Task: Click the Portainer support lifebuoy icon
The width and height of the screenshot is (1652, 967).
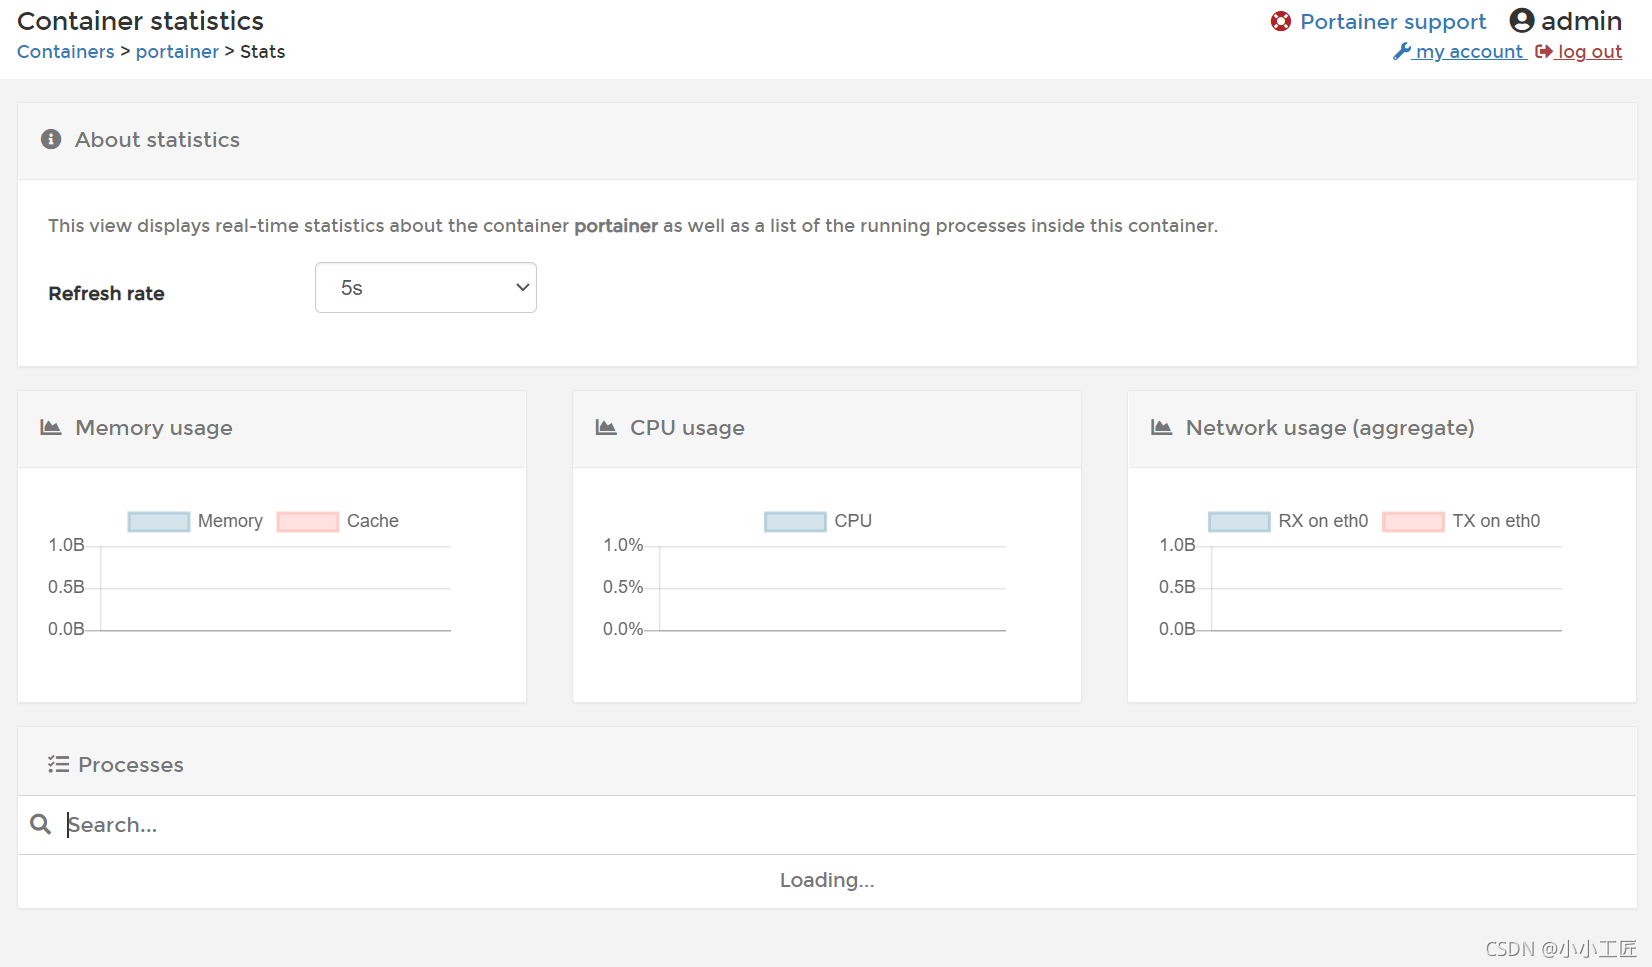Action: pos(1280,22)
